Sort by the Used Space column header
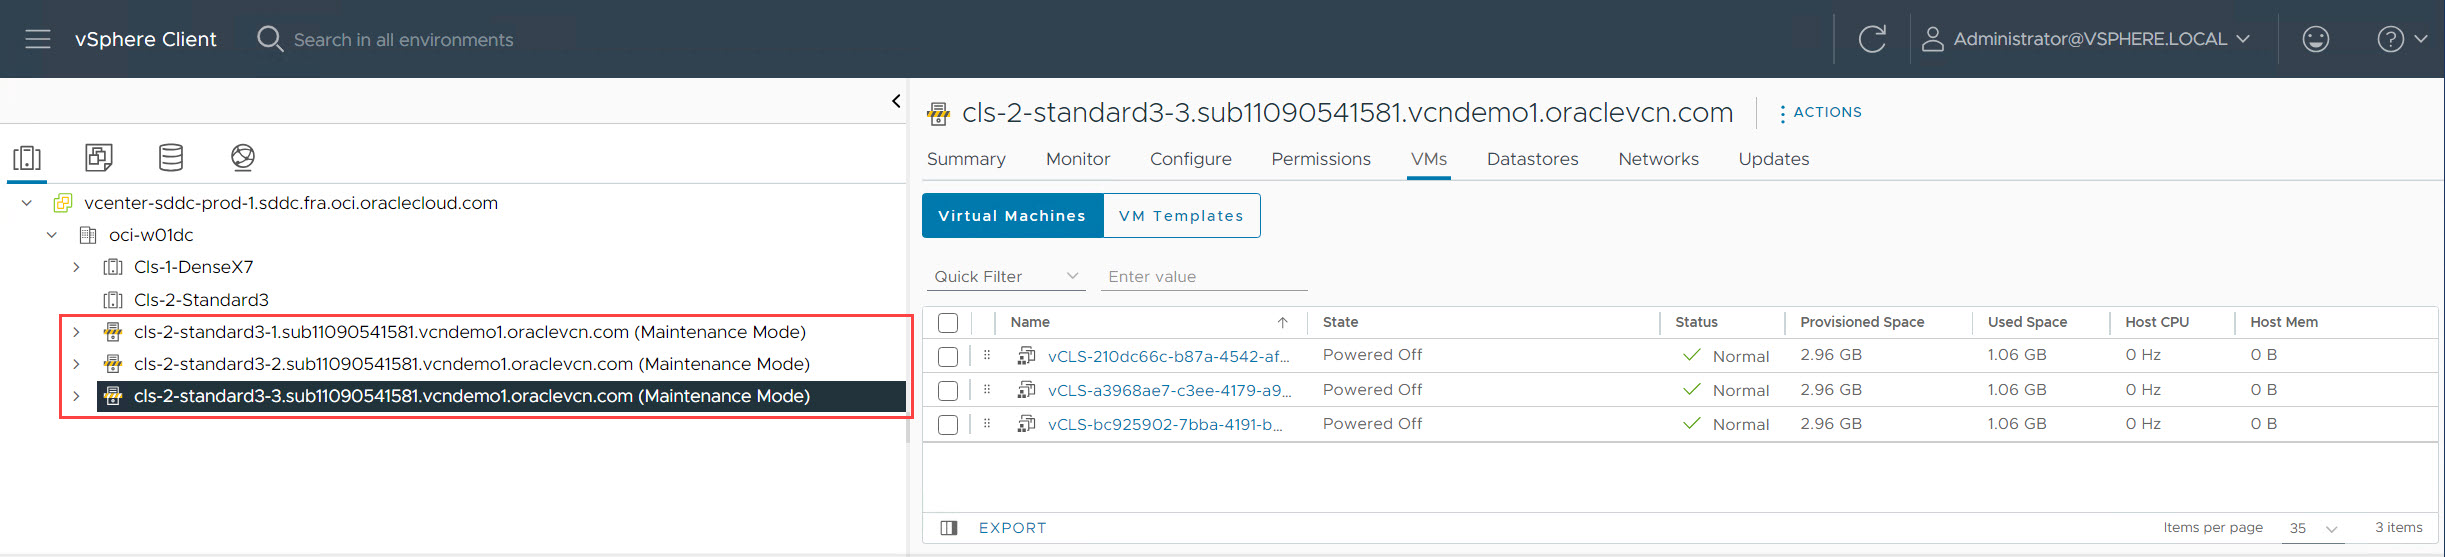The image size is (2445, 557). pyautogui.click(x=2027, y=322)
